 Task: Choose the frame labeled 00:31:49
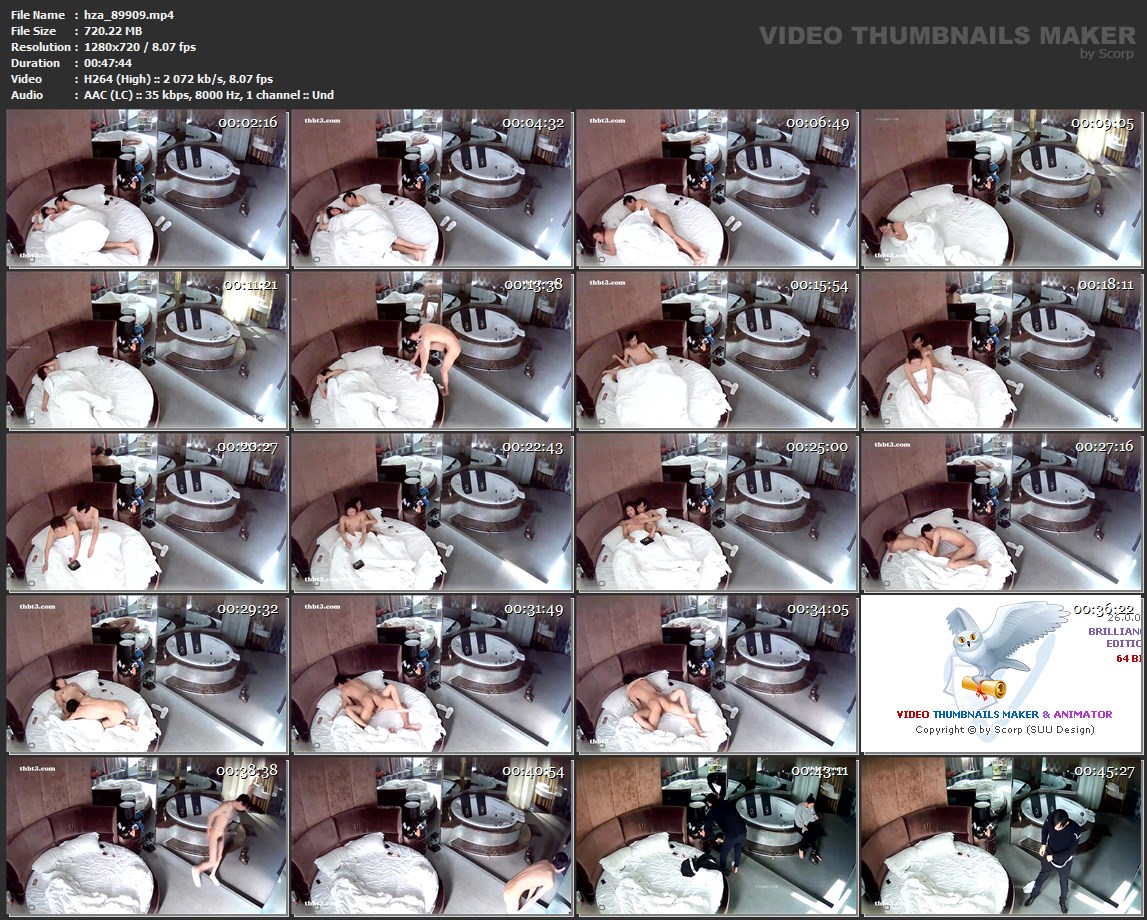click(432, 675)
